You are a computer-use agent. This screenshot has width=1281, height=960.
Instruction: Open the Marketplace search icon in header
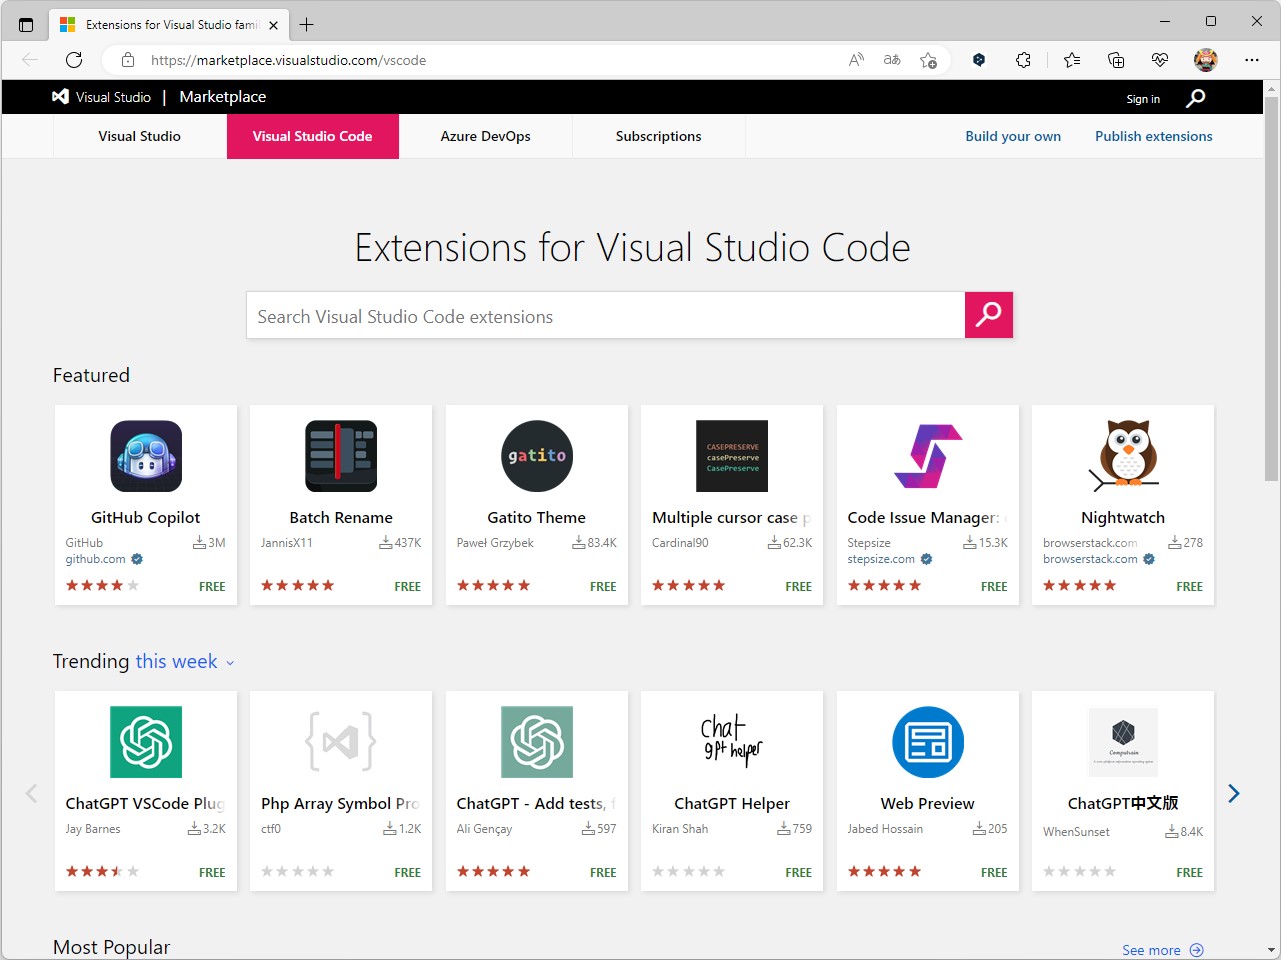(1194, 97)
